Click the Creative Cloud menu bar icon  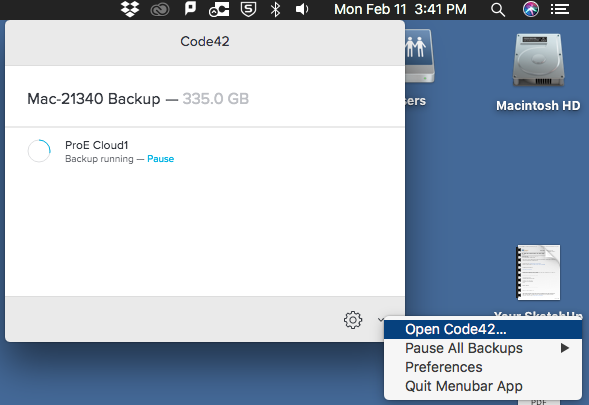(160, 10)
